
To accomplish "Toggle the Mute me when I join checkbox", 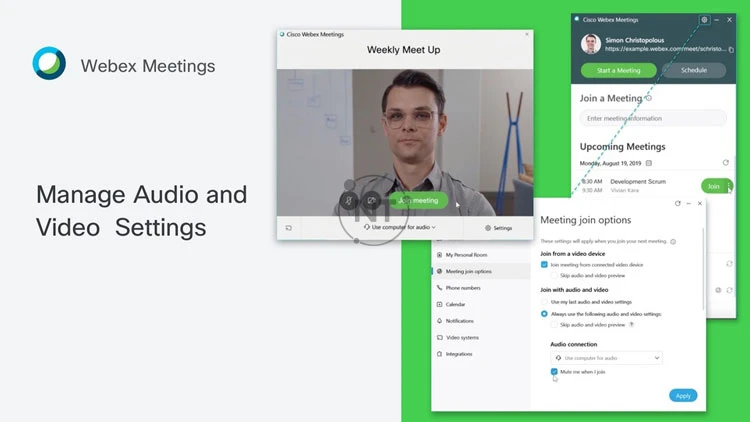I will (x=554, y=371).
